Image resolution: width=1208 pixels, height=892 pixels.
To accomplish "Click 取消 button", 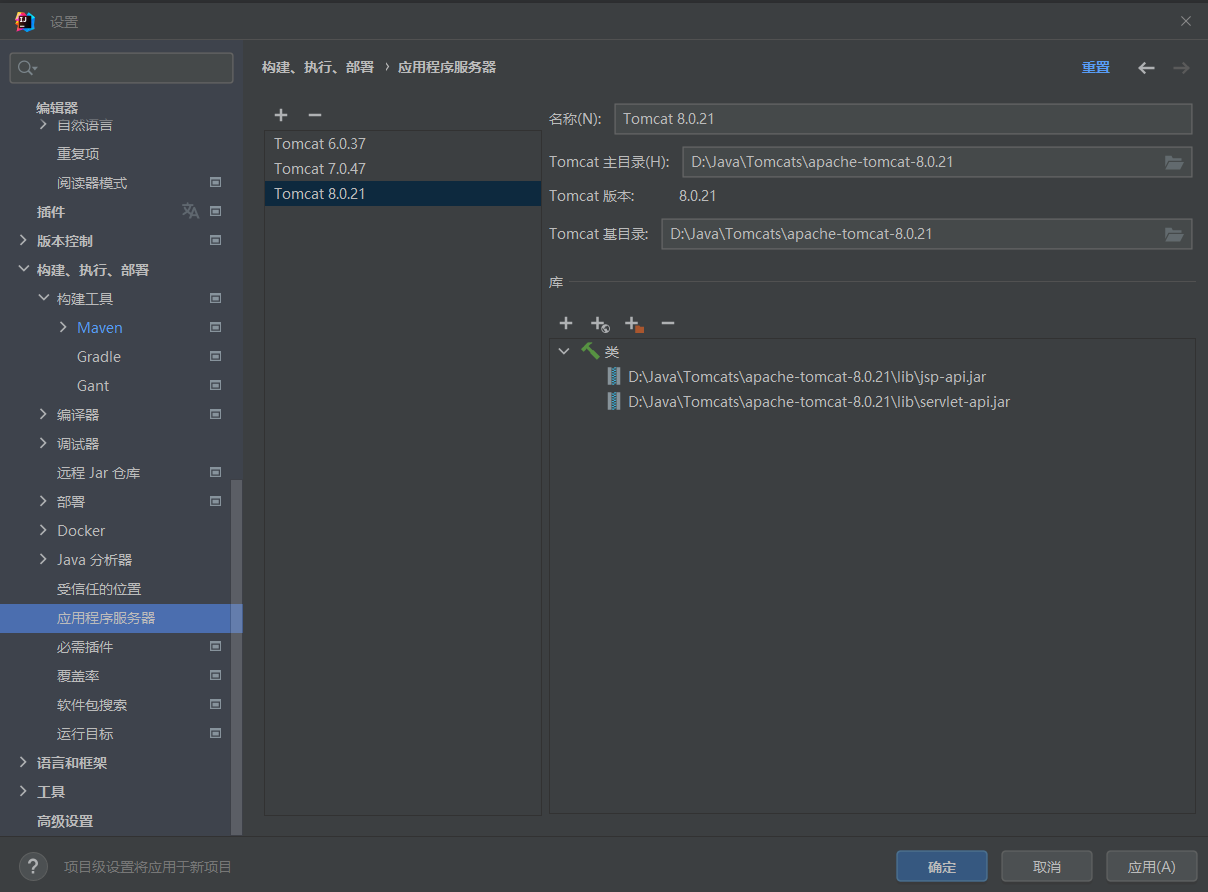I will [1047, 866].
